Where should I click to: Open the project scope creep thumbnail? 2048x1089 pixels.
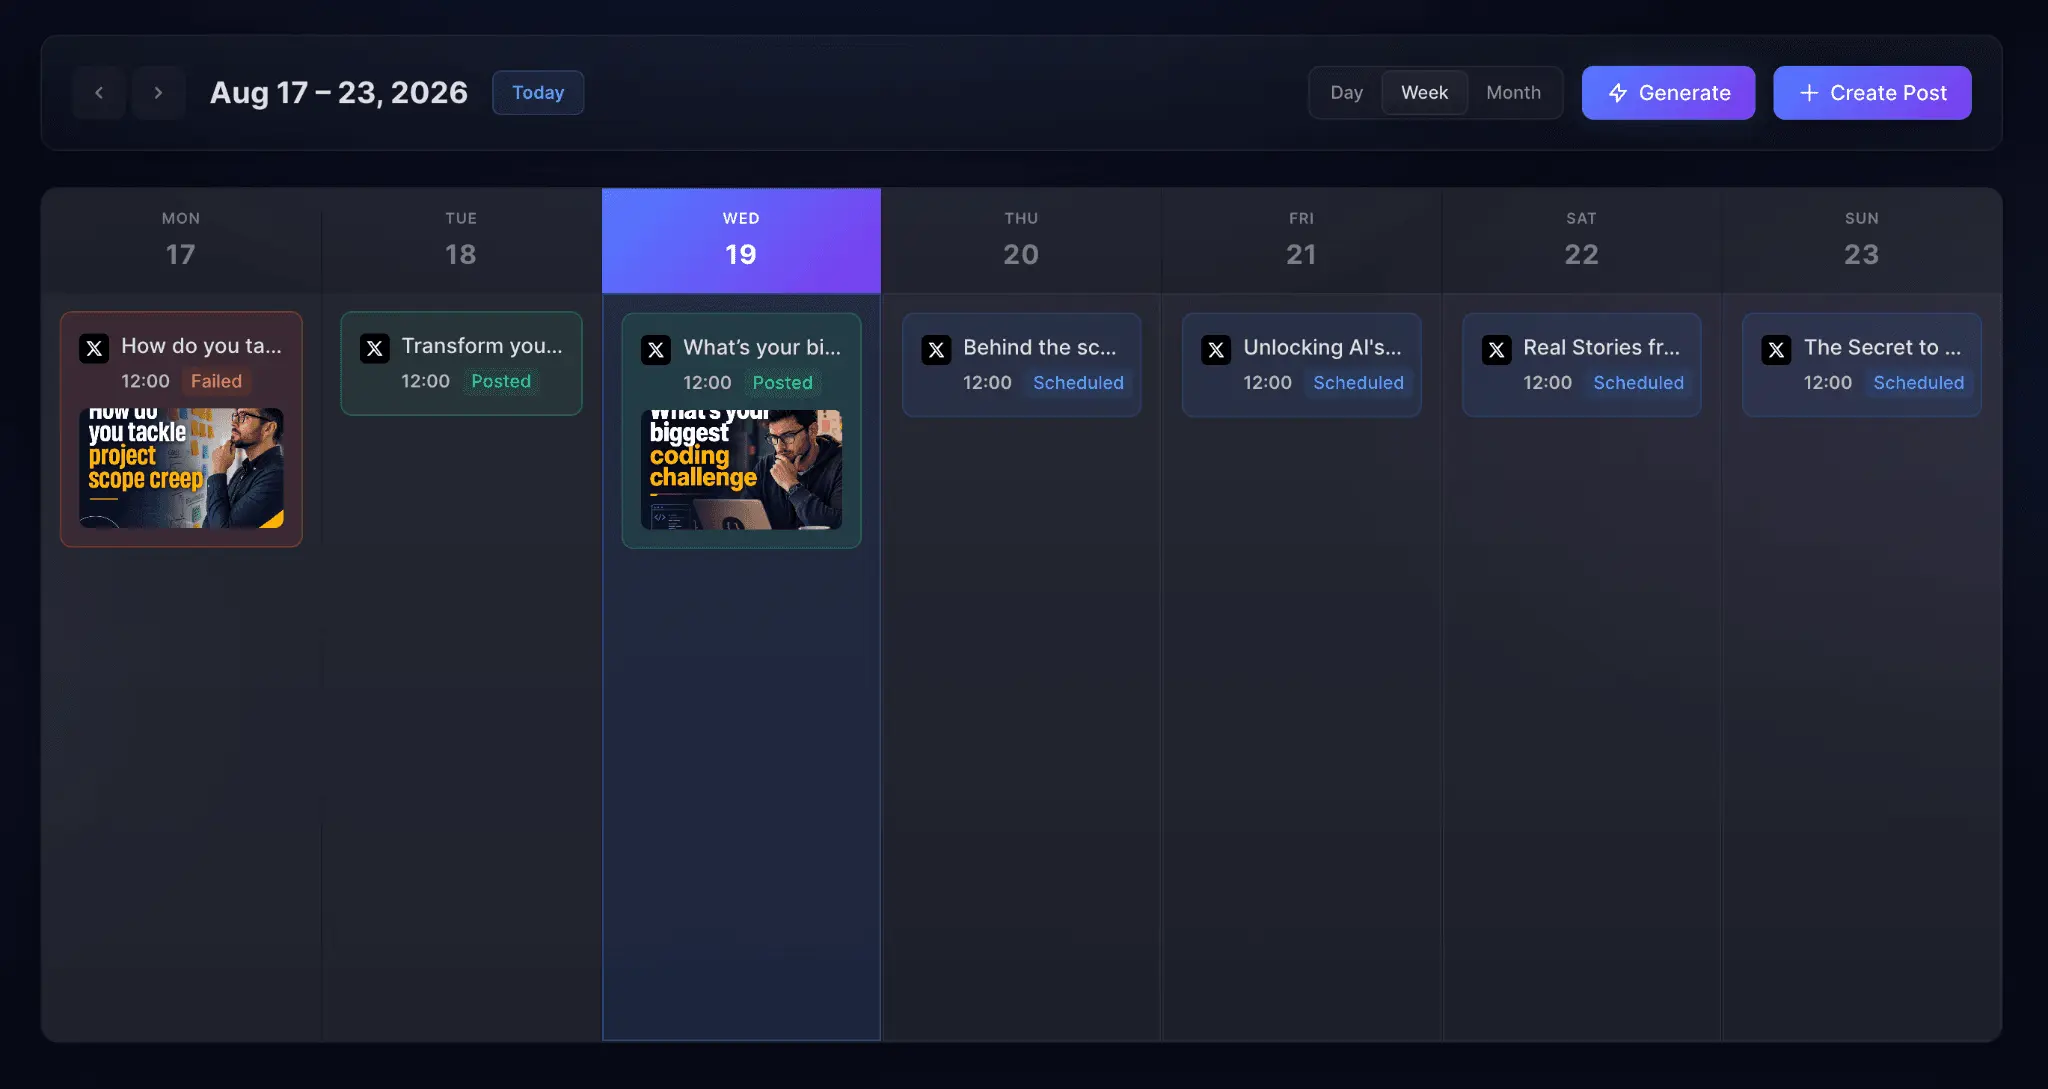[181, 468]
